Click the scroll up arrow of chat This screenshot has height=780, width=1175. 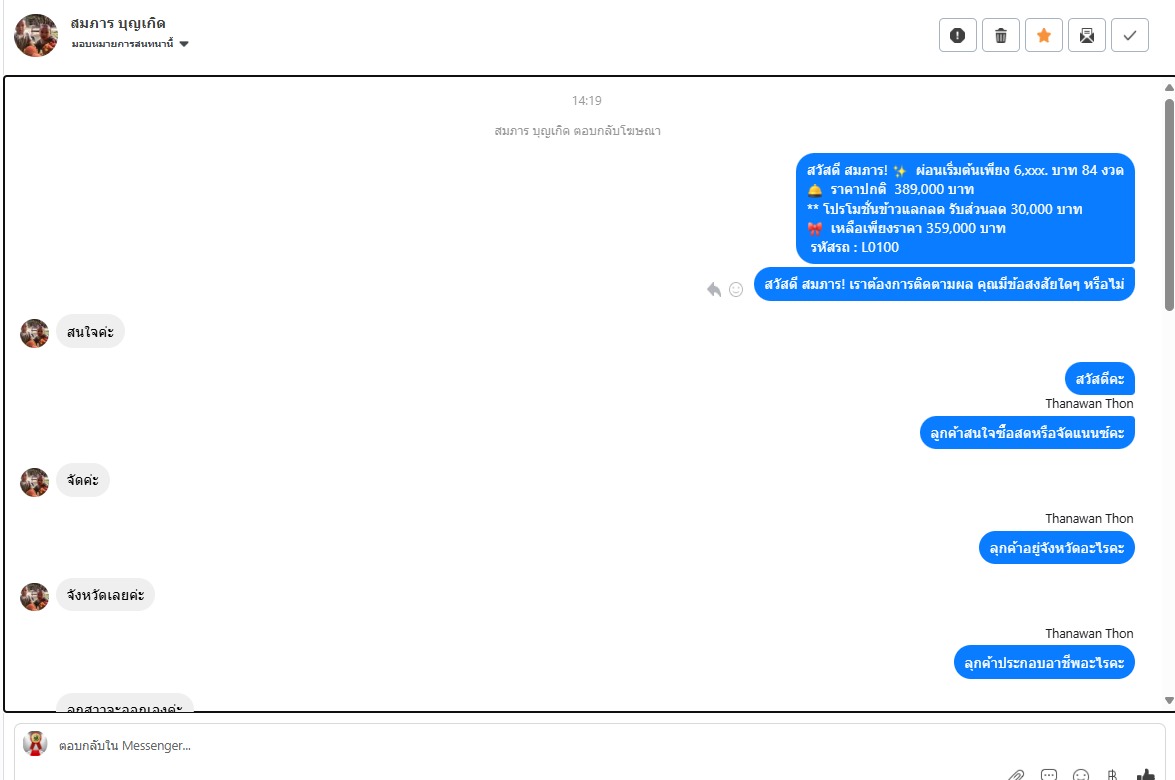click(1169, 88)
